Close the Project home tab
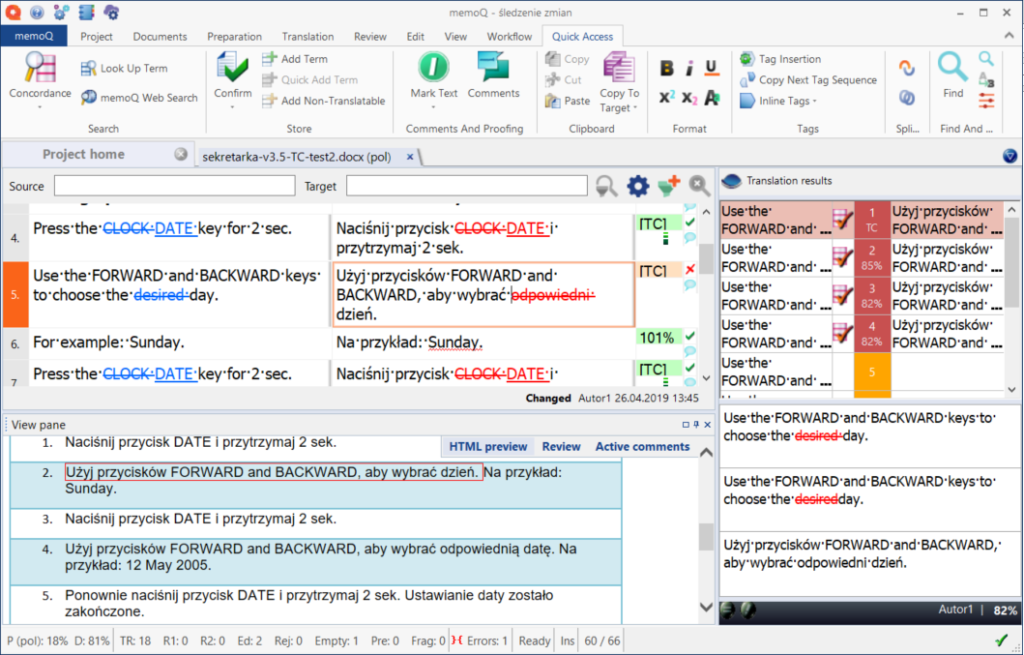 [x=181, y=154]
